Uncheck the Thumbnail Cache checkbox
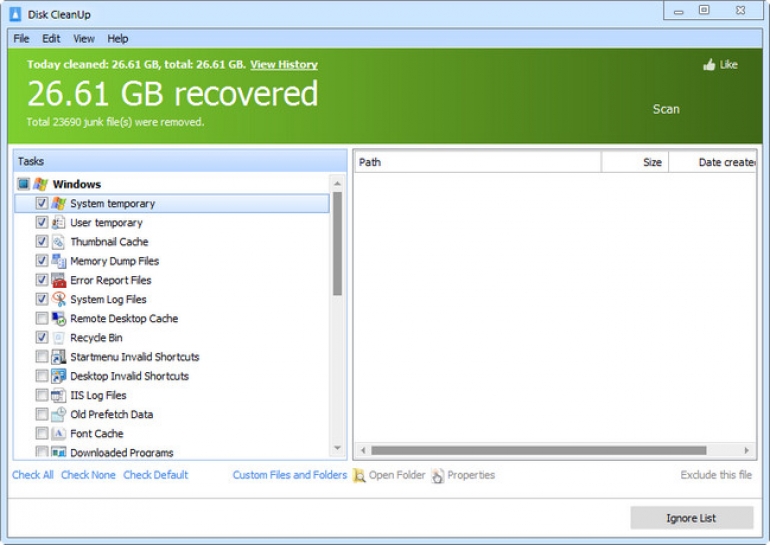Screen dimensions: 770x545 [x=41, y=241]
